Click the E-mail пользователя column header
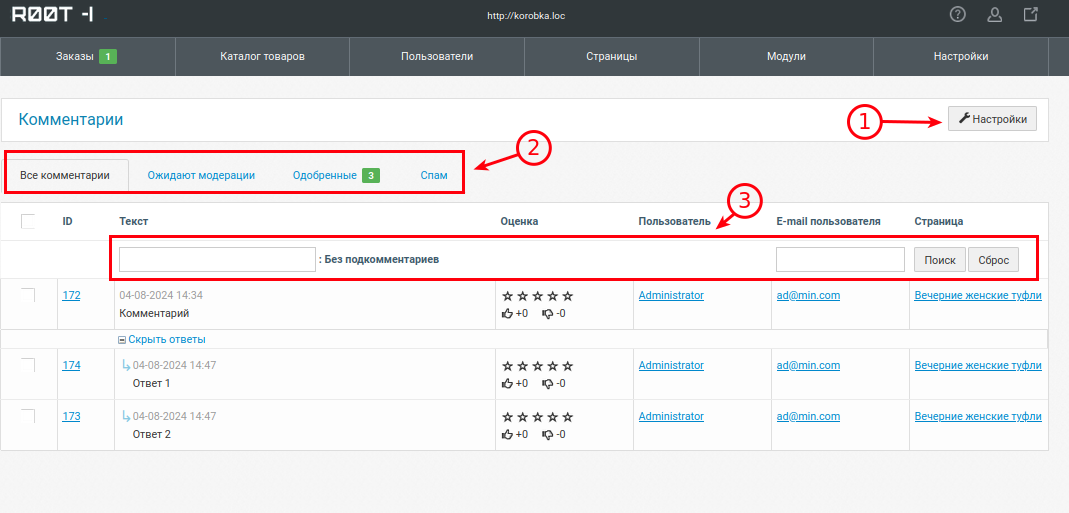 click(x=828, y=221)
